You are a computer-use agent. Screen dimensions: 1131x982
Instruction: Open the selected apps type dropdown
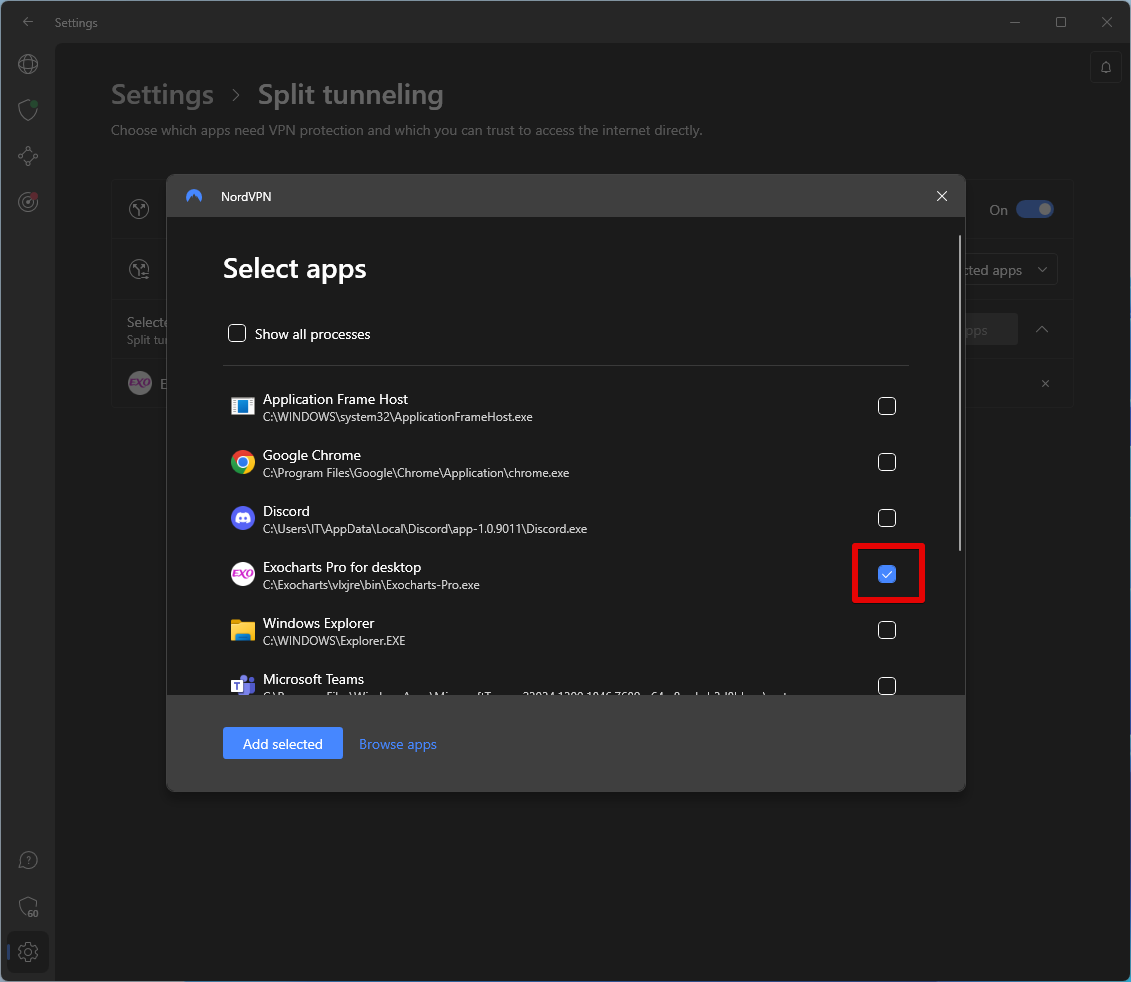tap(1011, 270)
